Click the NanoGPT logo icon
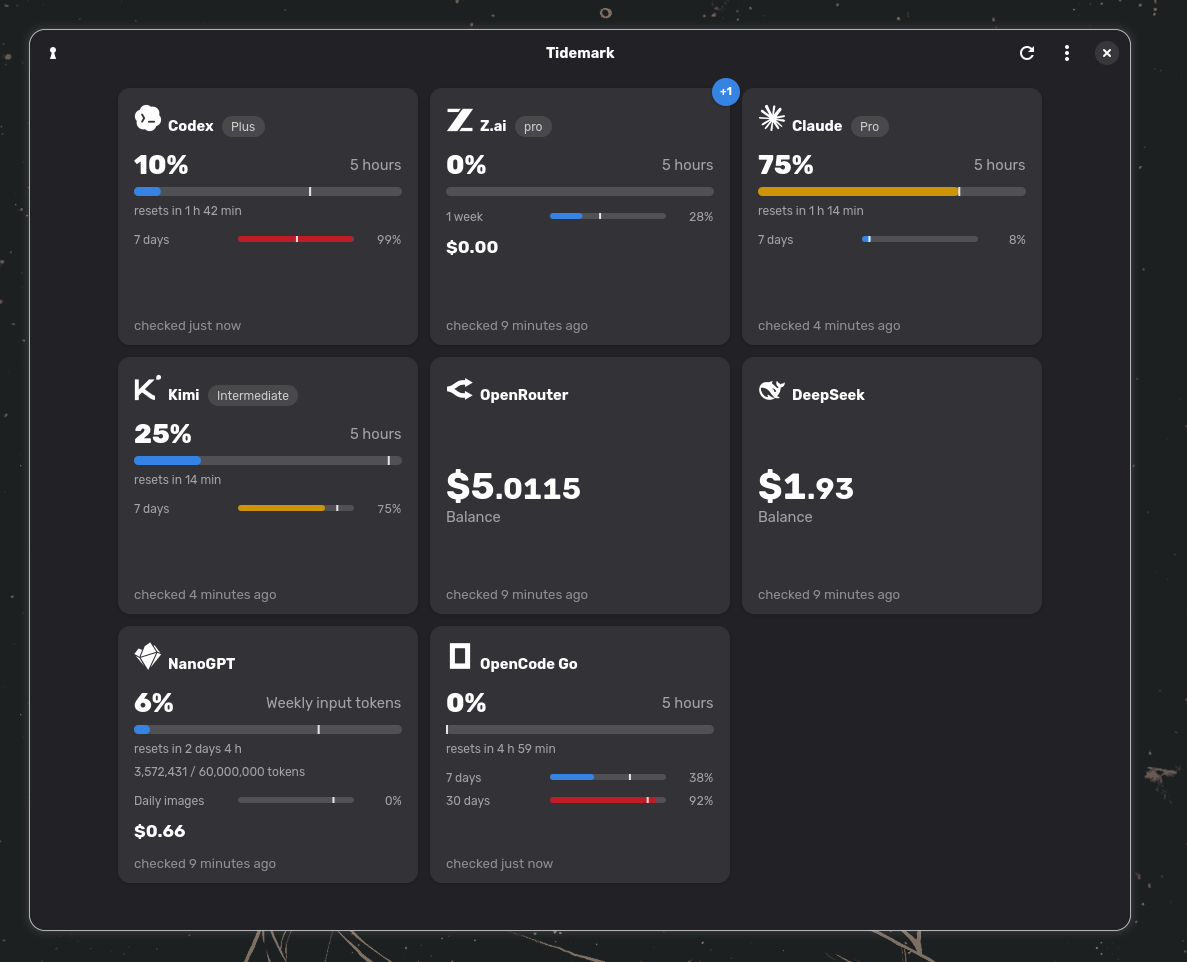Screen dimensions: 1187x962 pos(148,656)
